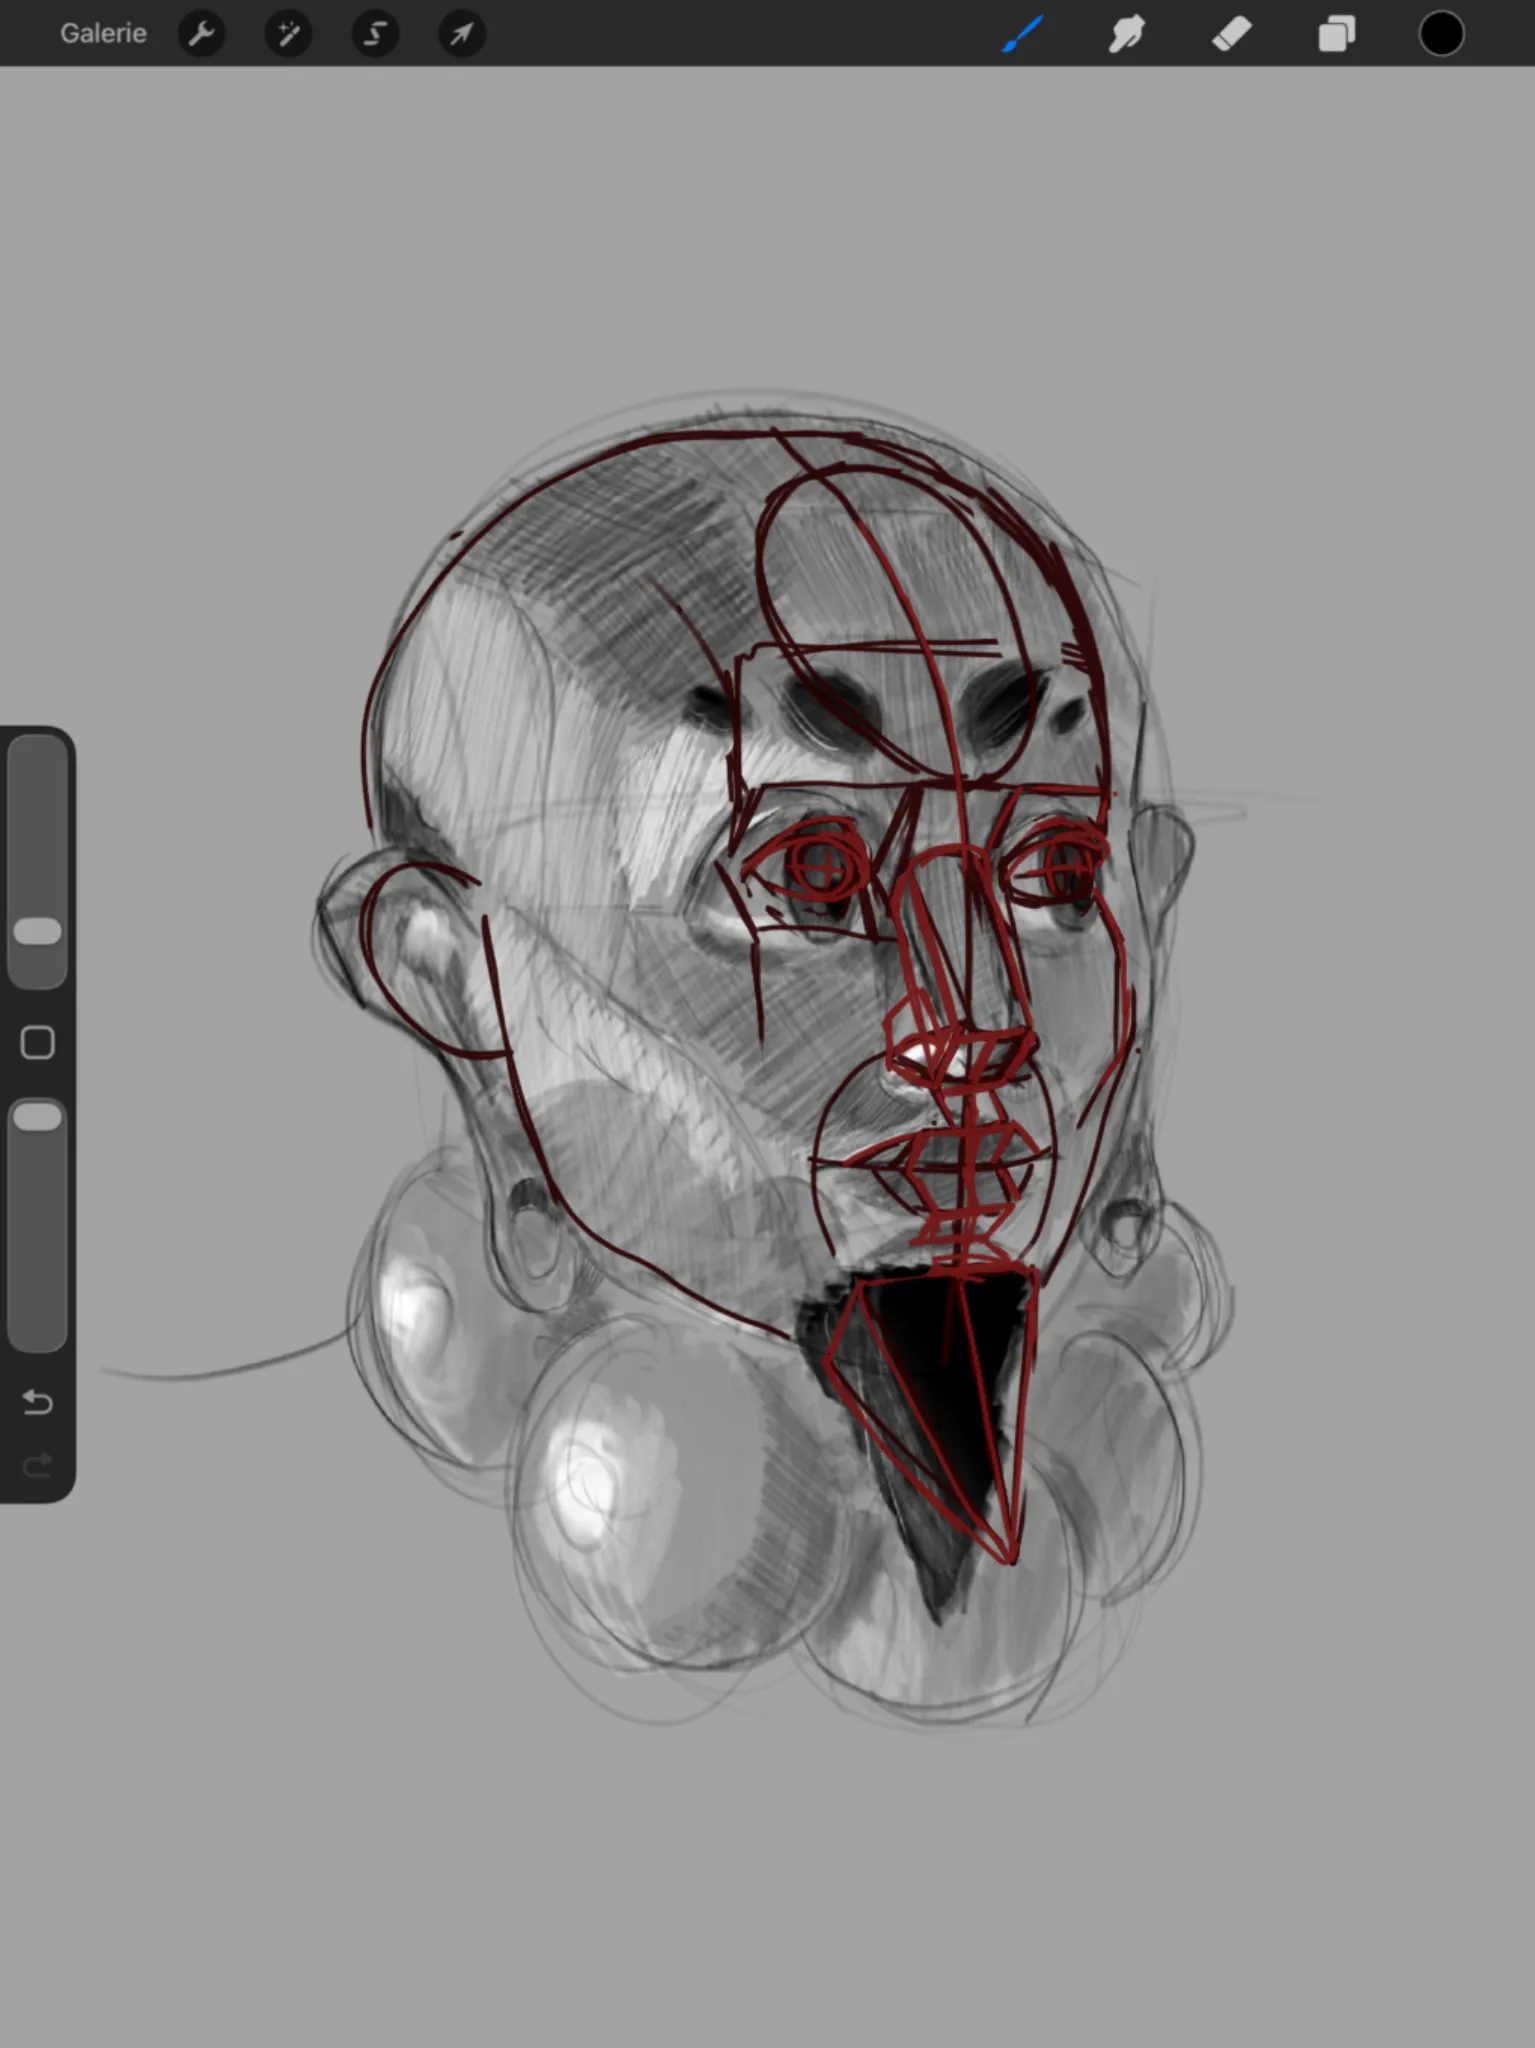Open the Actions wrench menu
Image resolution: width=1535 pixels, height=2048 pixels.
tap(201, 34)
